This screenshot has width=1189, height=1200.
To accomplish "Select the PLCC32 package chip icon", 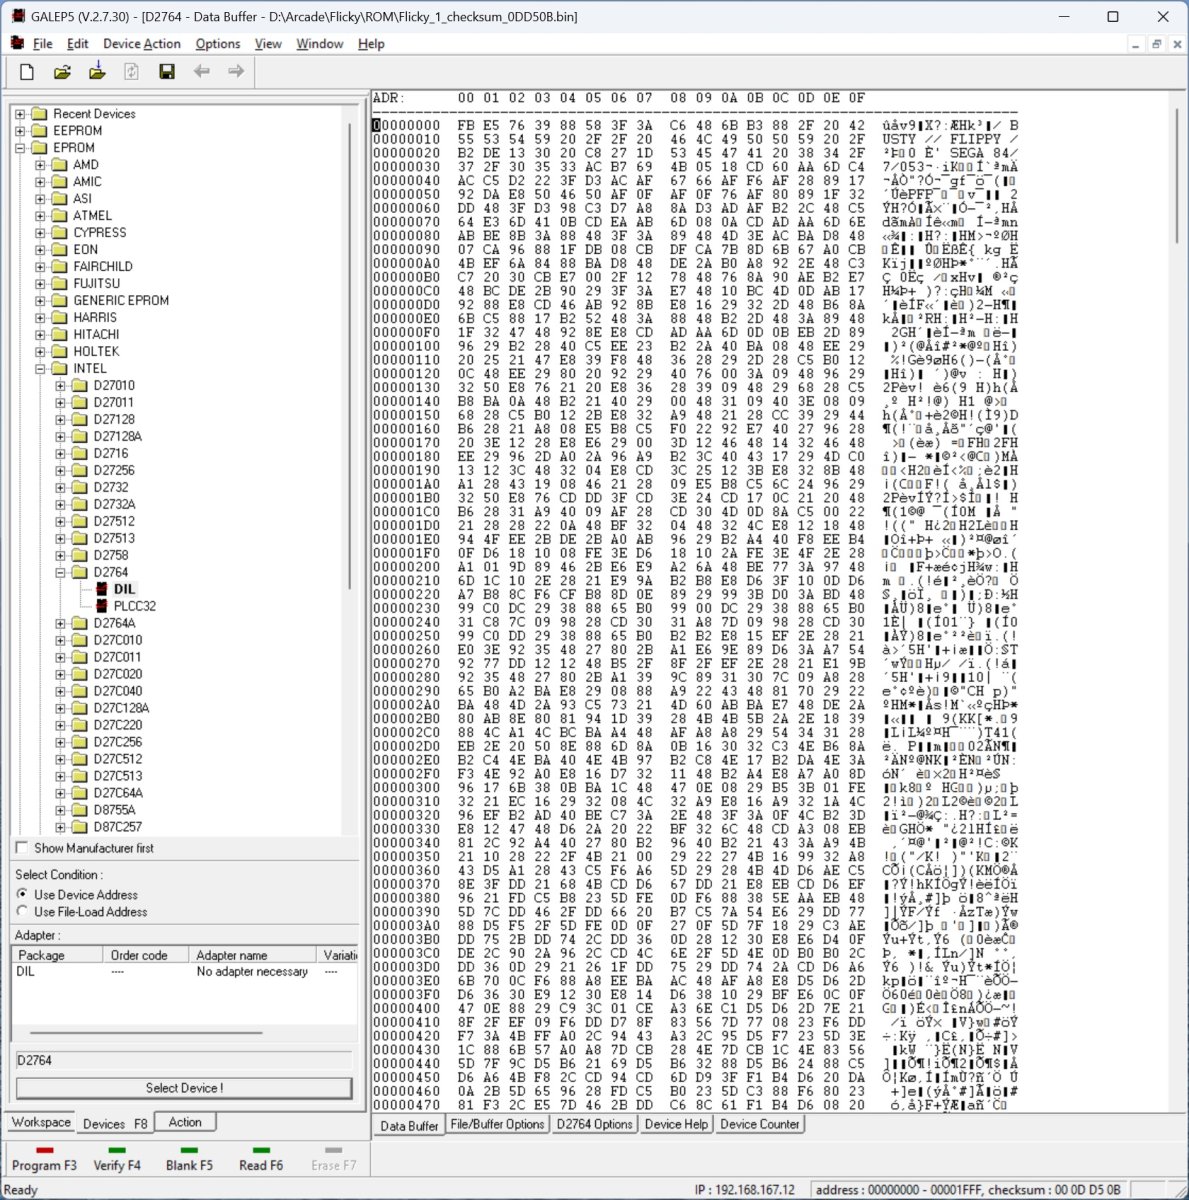I will [x=101, y=606].
